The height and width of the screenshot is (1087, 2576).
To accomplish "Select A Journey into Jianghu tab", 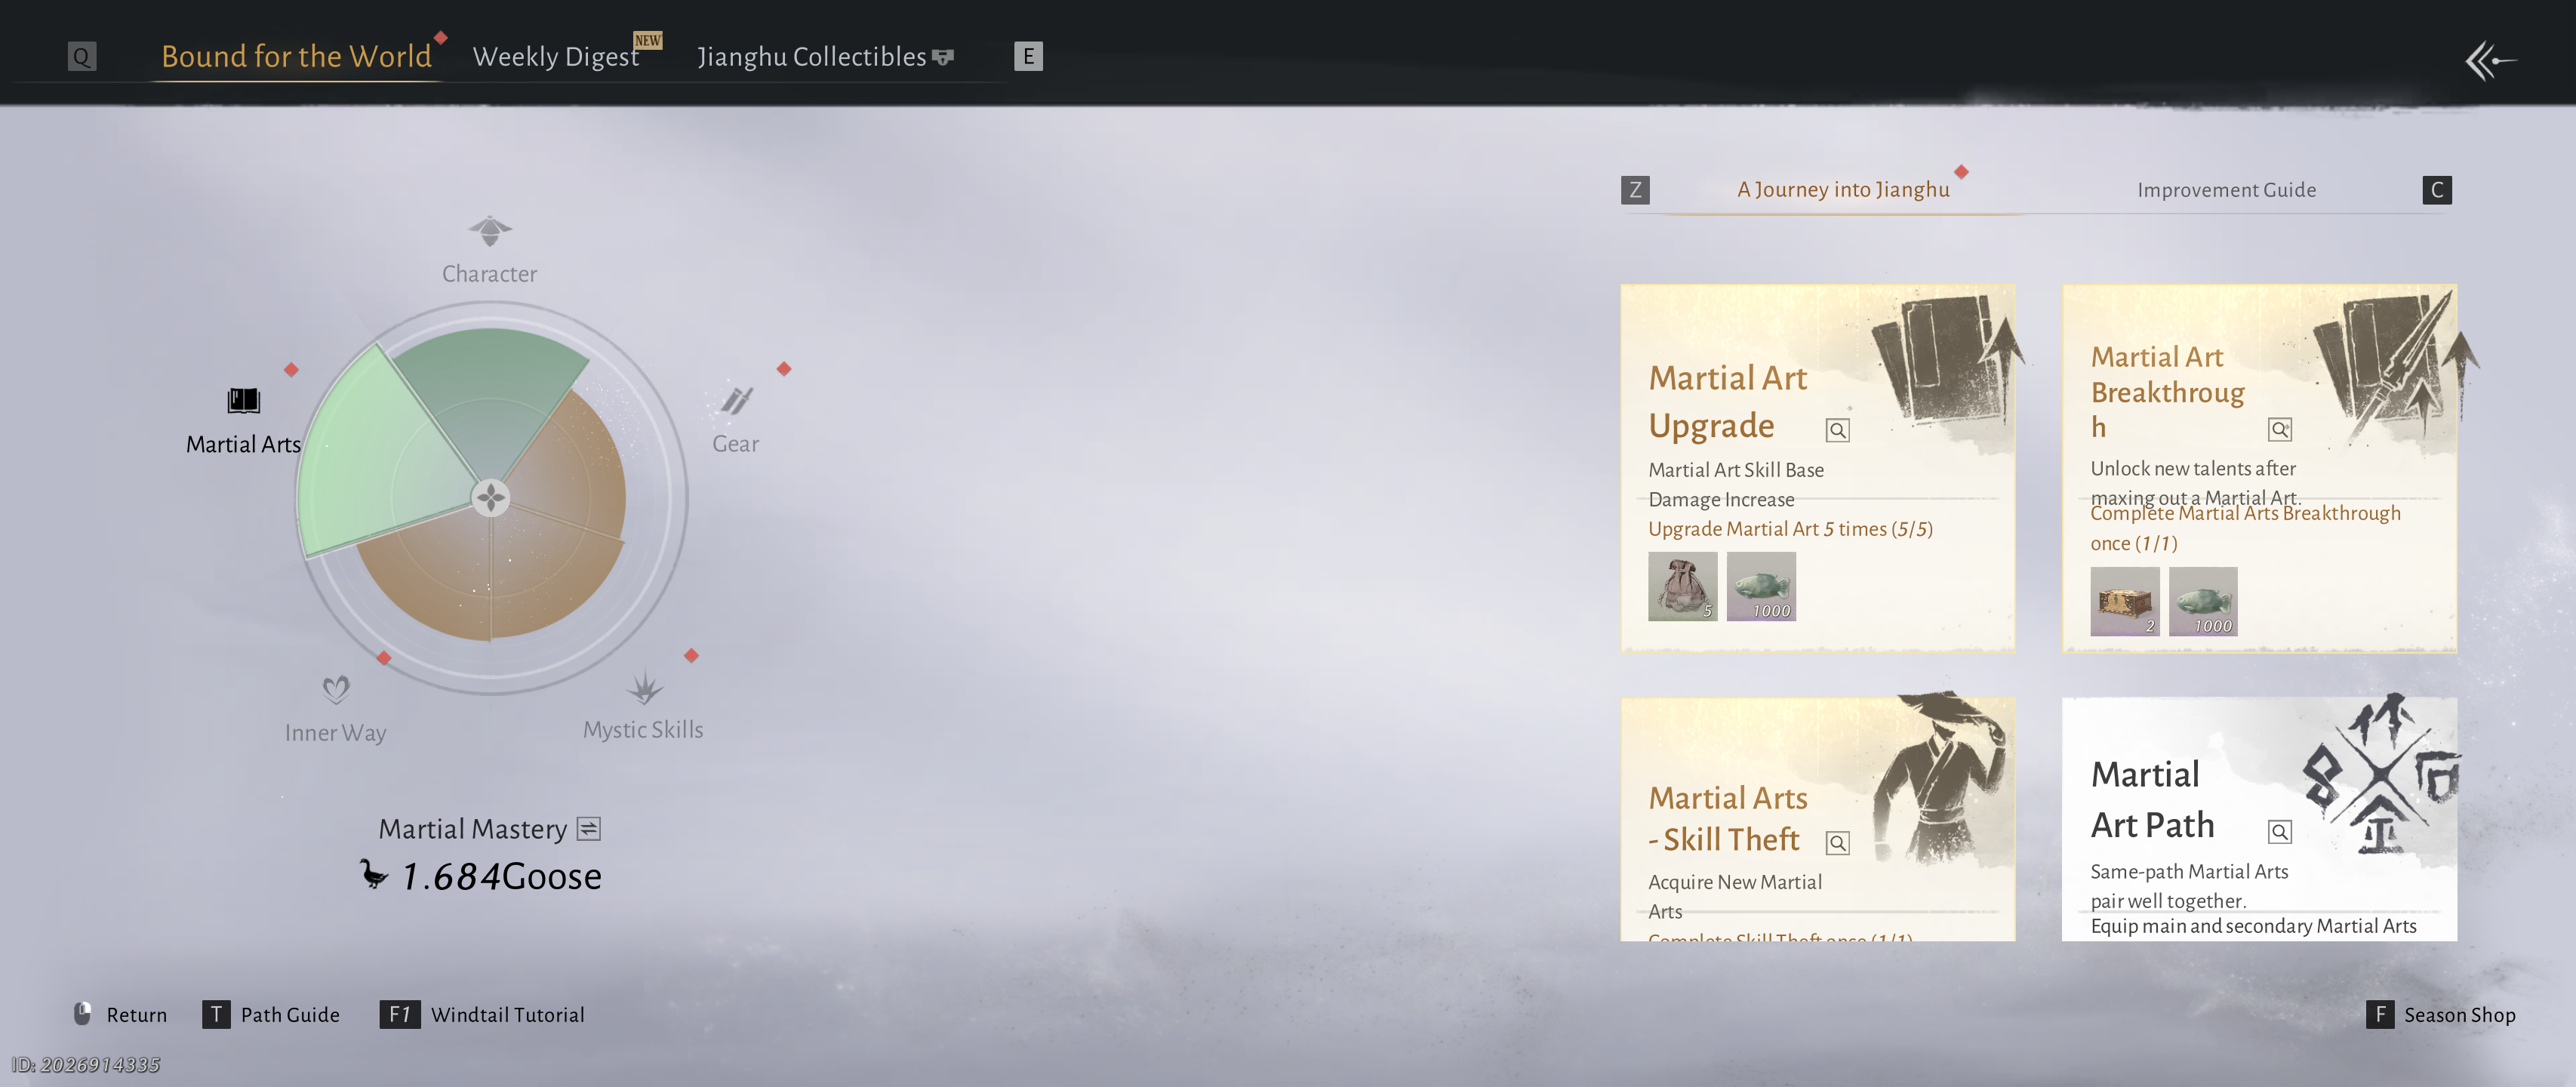I will 1842,190.
